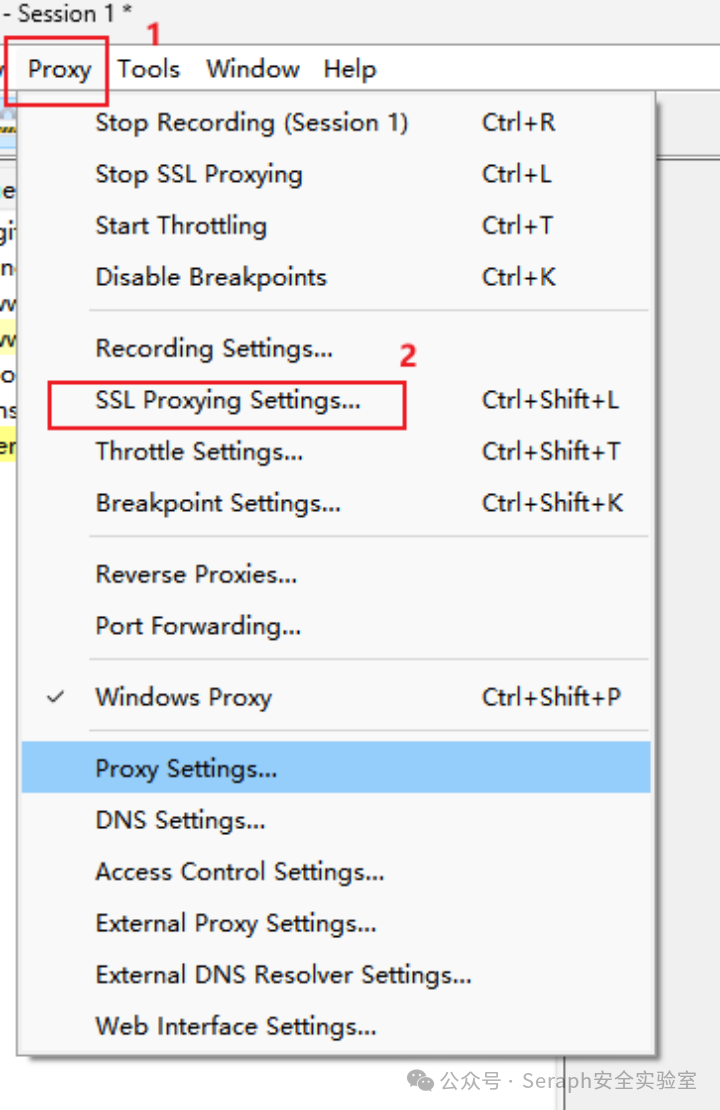Open the Help menu

[x=350, y=69]
